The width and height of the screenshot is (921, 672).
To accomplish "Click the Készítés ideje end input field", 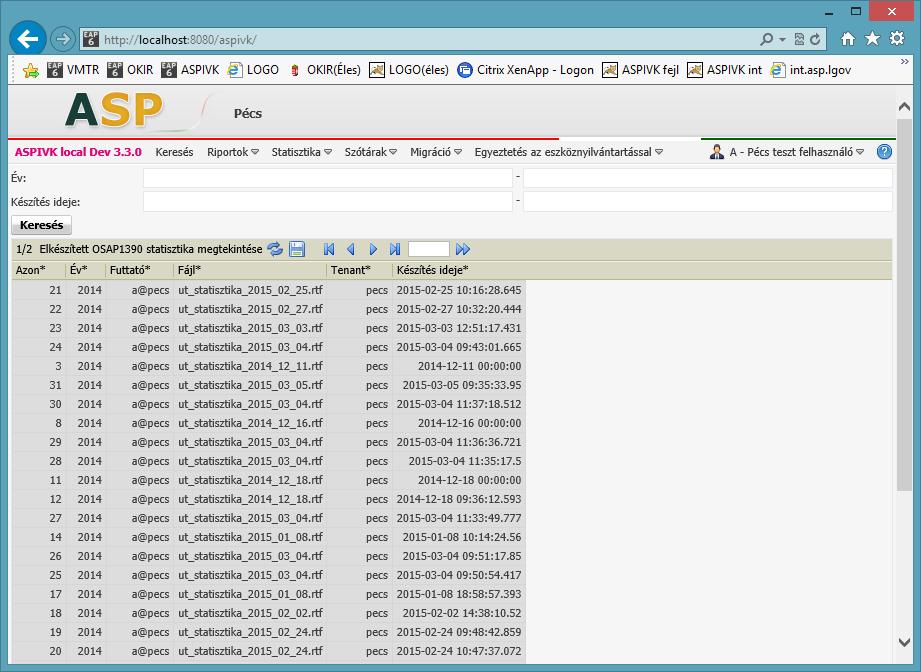I will pos(707,201).
